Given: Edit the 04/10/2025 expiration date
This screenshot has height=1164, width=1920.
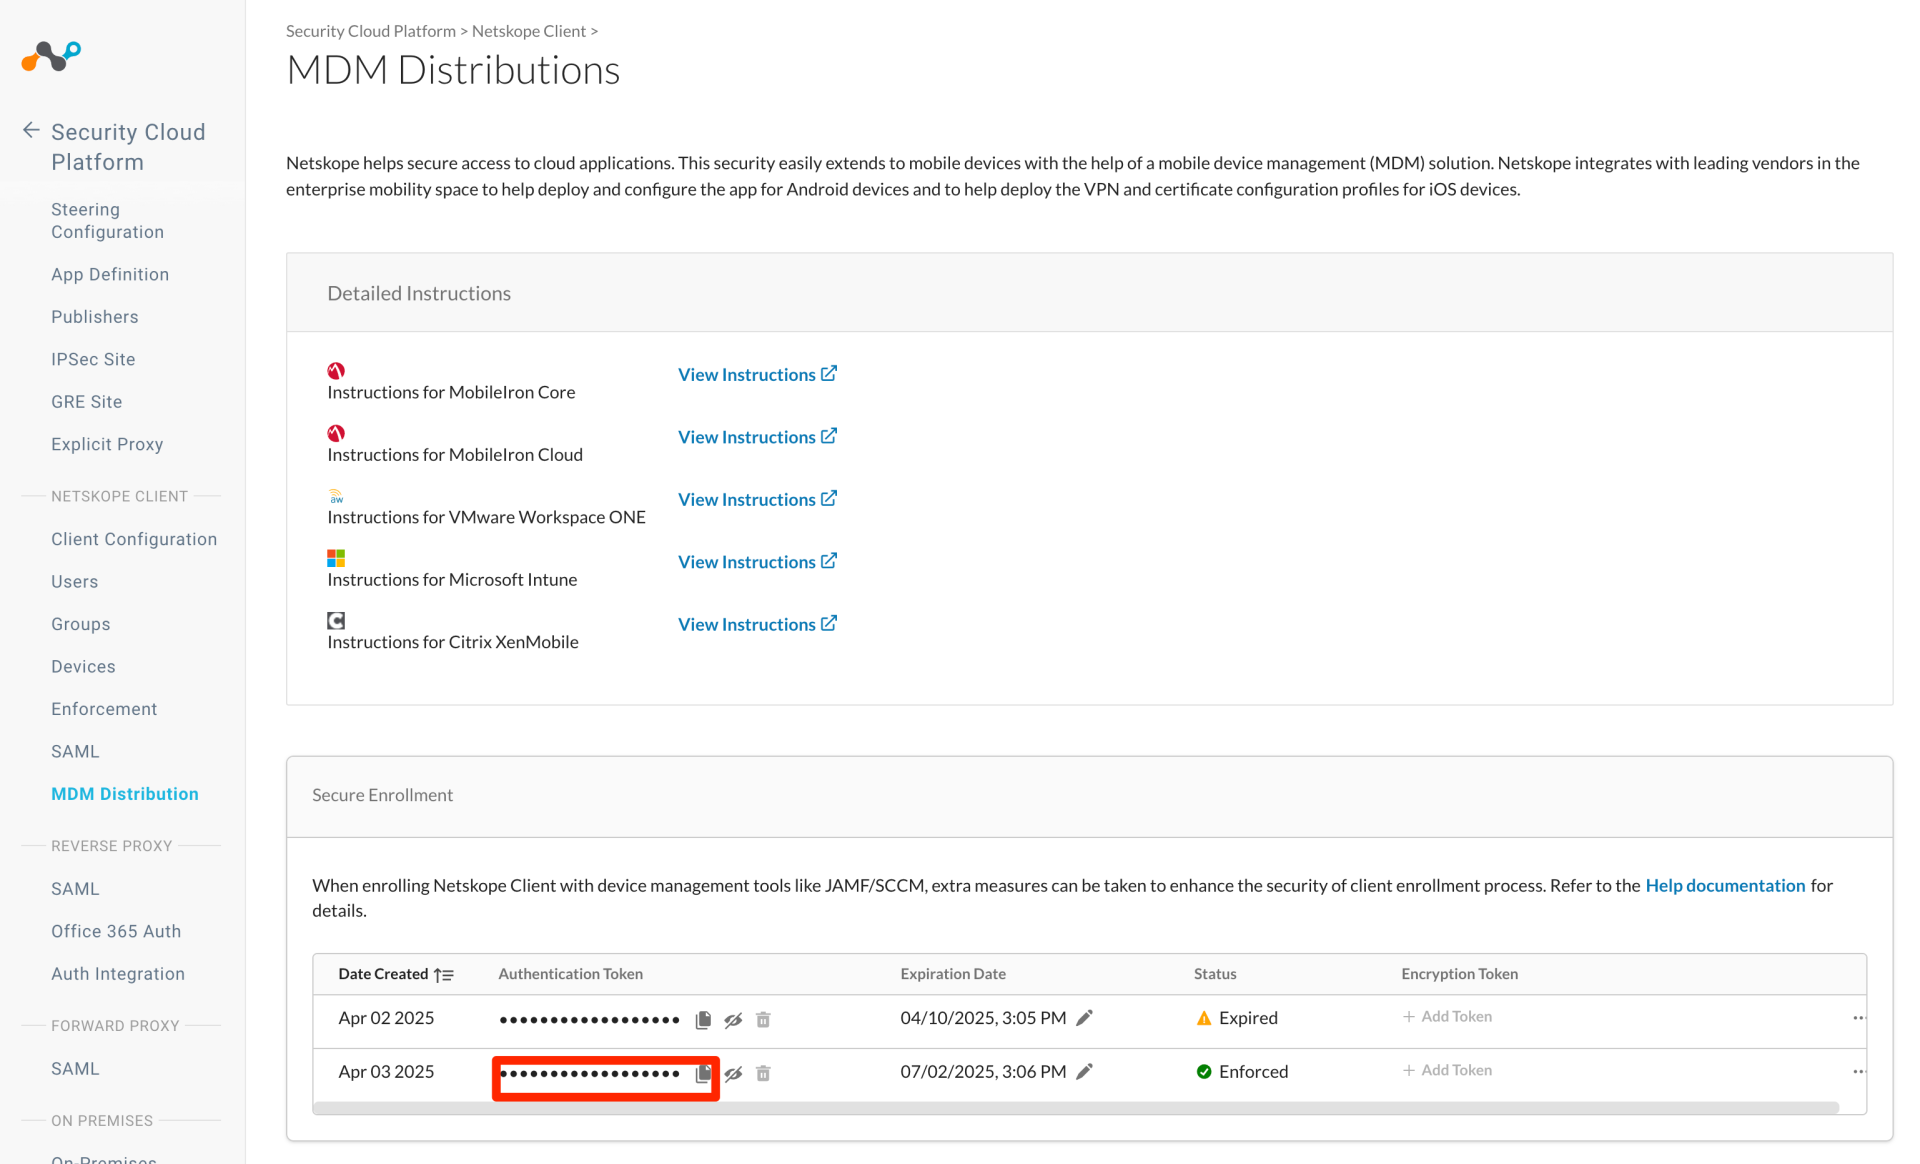Looking at the screenshot, I should coord(1085,1017).
